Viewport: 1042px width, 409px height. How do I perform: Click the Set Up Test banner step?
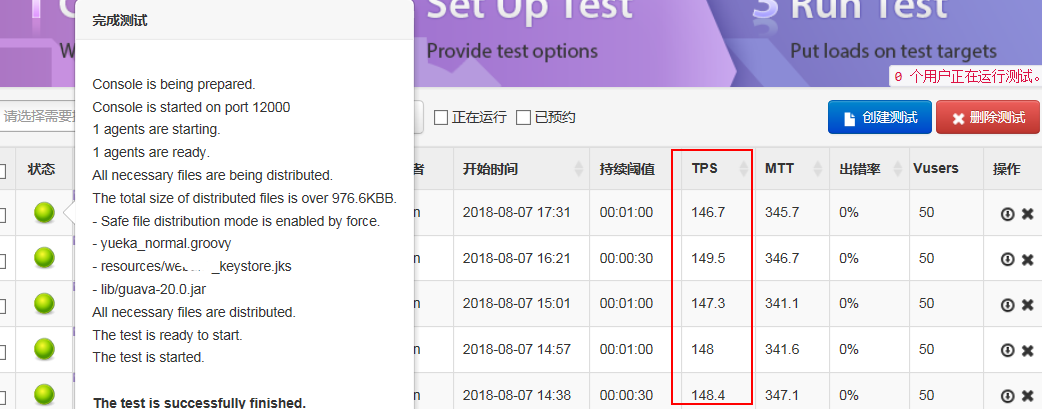tap(528, 30)
